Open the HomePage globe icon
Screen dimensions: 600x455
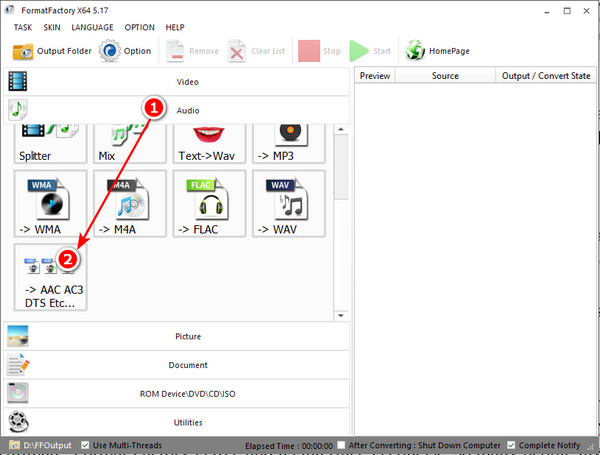point(415,51)
